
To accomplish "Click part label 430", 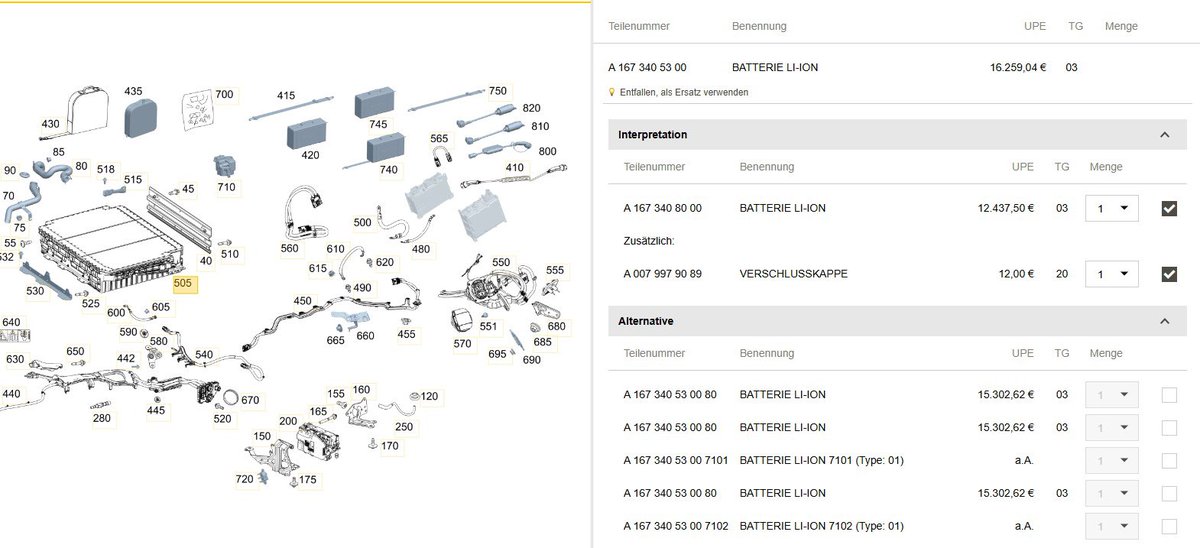I will point(50,124).
